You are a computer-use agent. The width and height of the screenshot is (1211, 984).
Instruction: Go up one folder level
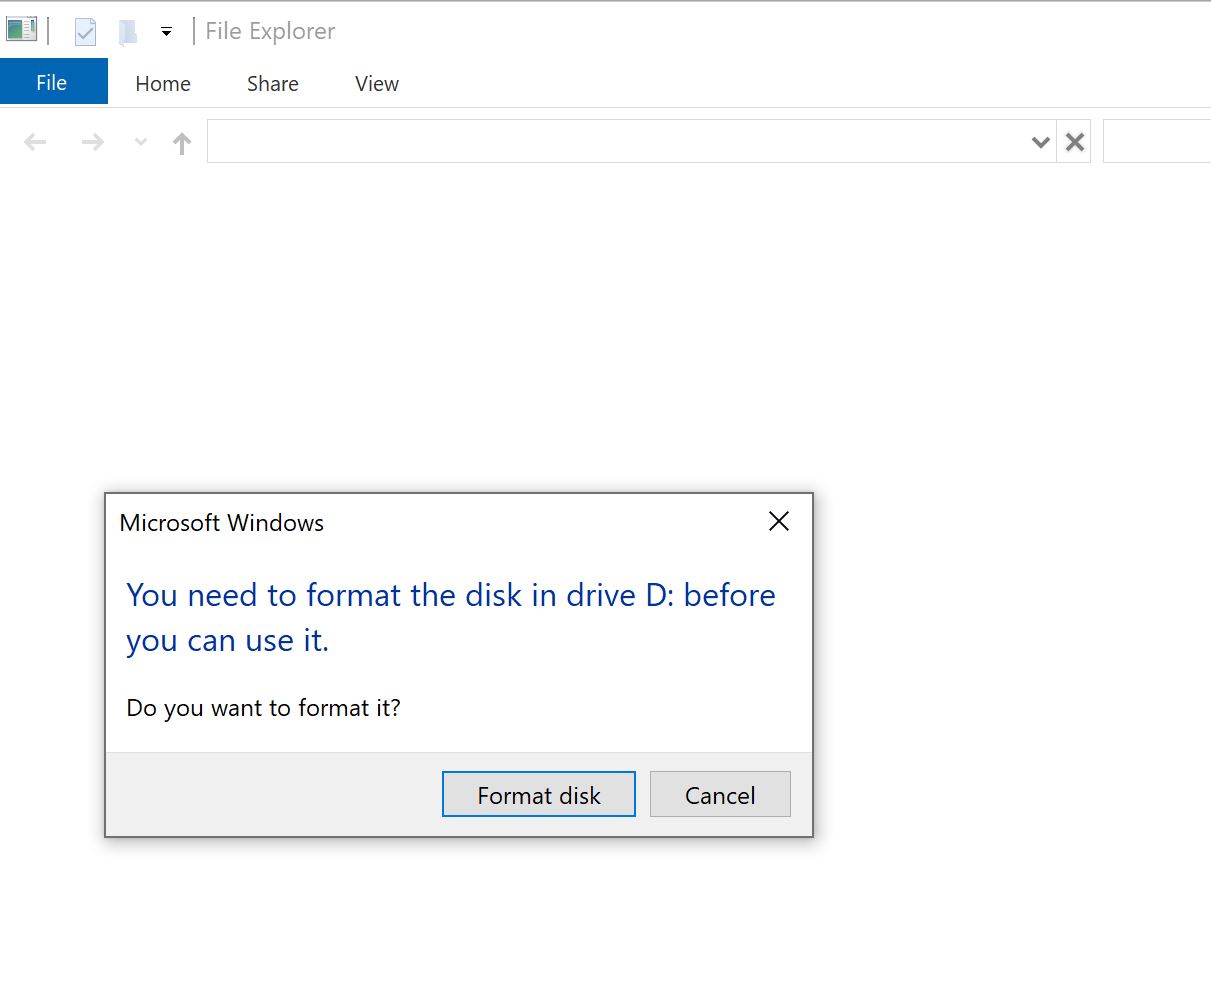click(x=182, y=143)
